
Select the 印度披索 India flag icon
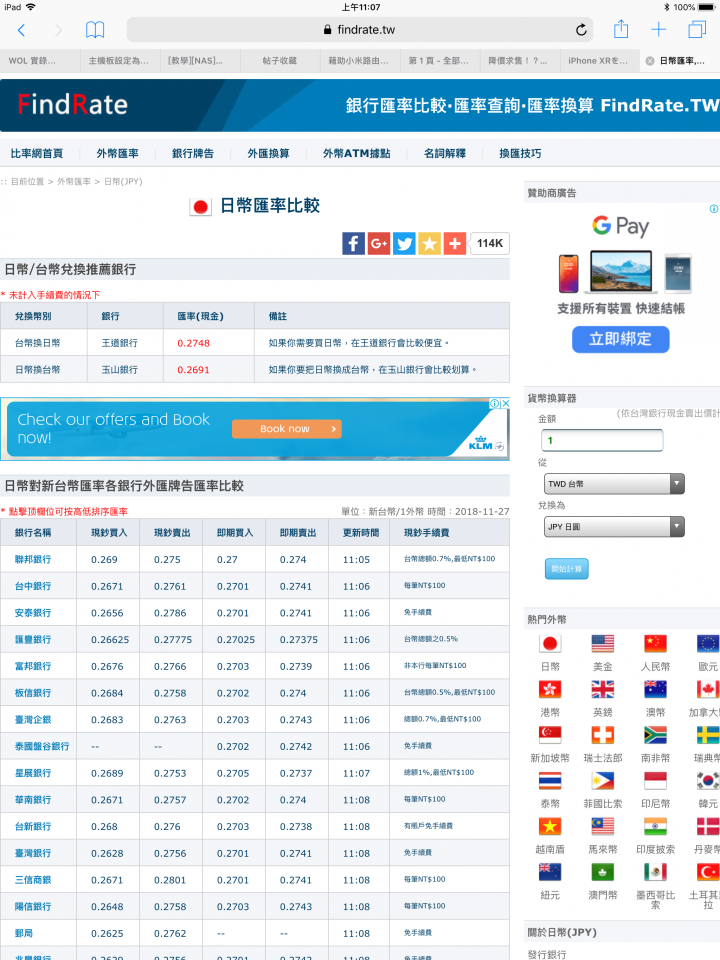pyautogui.click(x=655, y=827)
